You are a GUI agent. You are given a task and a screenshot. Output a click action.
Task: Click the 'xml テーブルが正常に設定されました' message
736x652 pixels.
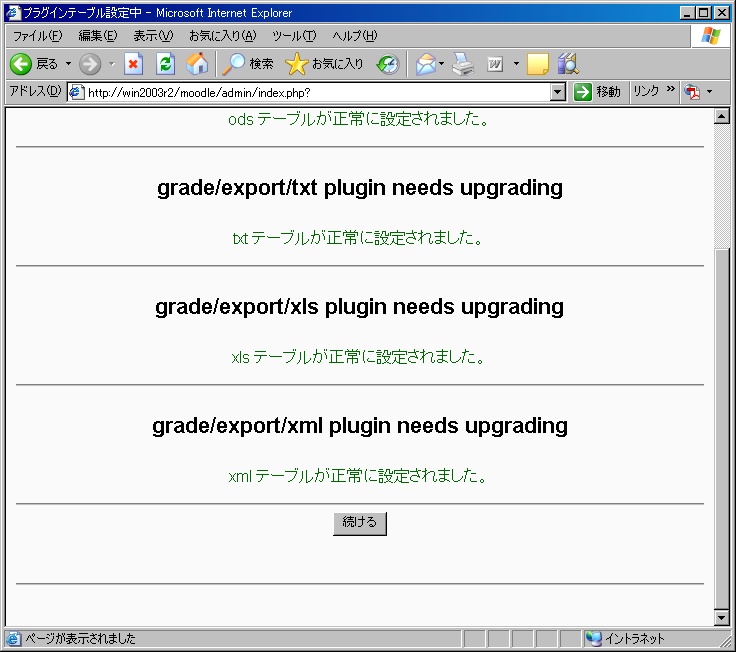358,476
